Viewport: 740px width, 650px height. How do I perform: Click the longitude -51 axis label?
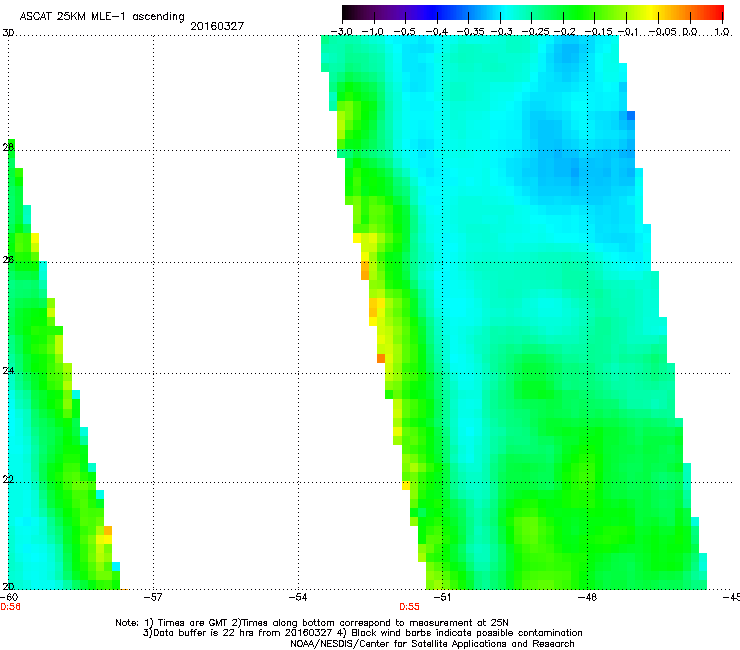click(x=442, y=597)
